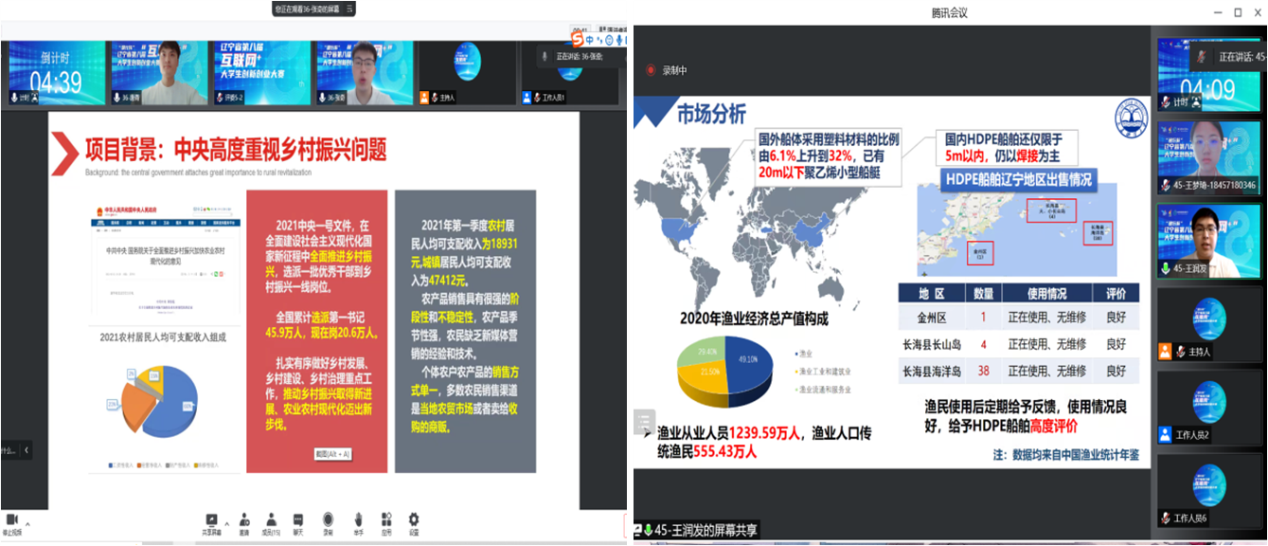Toggle the Stop Video camera button
Image resolution: width=1268 pixels, height=546 pixels.
pos(12,520)
